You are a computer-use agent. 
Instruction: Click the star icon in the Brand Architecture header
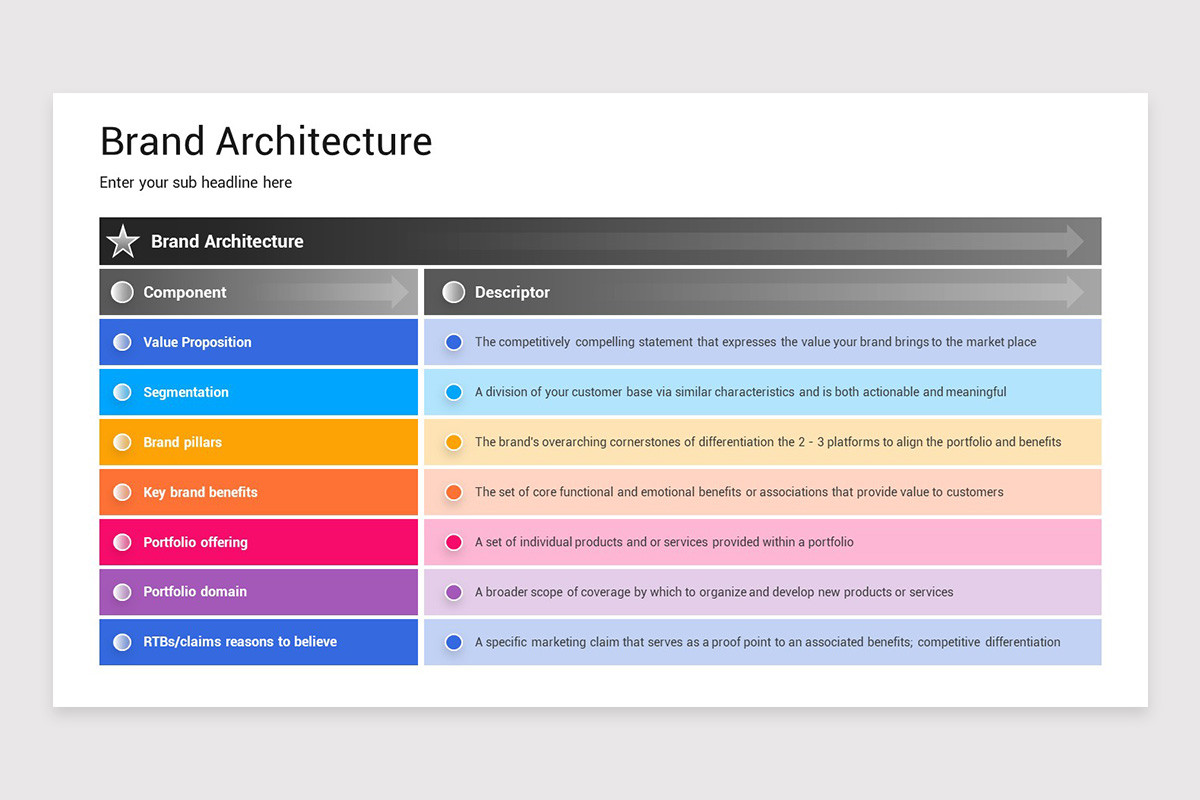[x=122, y=241]
